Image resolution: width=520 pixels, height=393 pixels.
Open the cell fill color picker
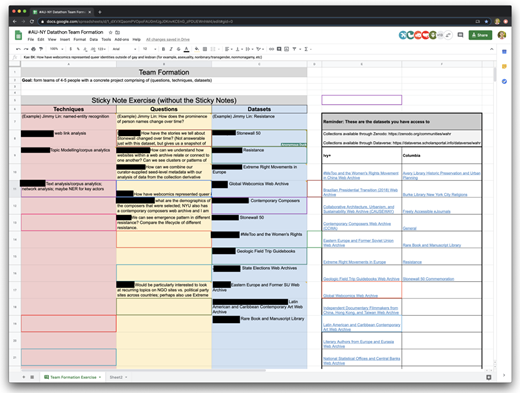pos(197,49)
